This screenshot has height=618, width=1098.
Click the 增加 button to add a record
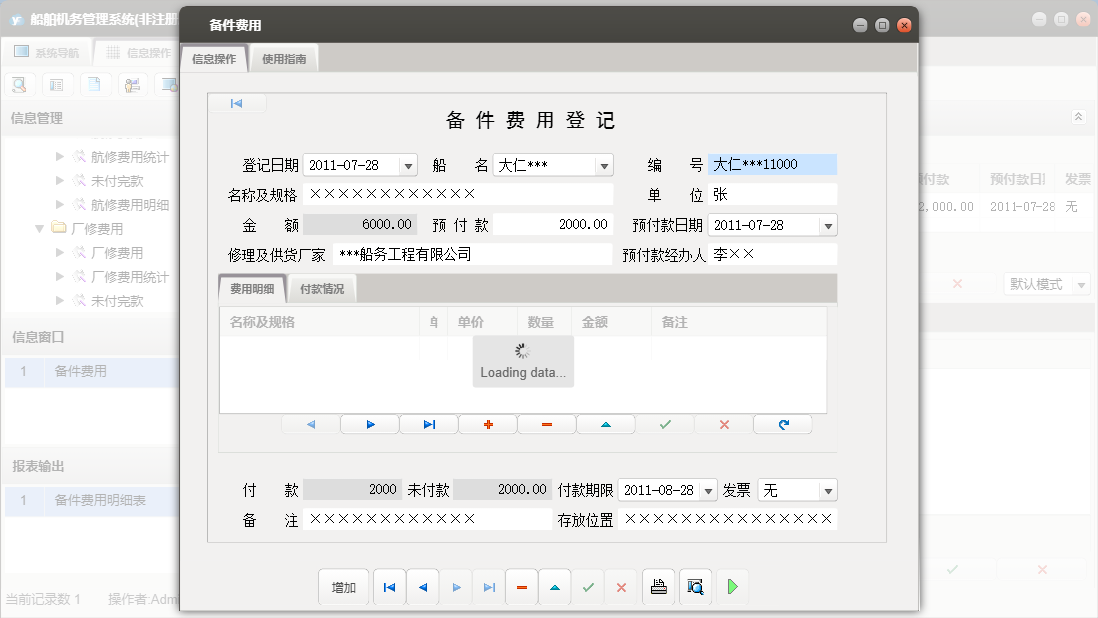(343, 587)
